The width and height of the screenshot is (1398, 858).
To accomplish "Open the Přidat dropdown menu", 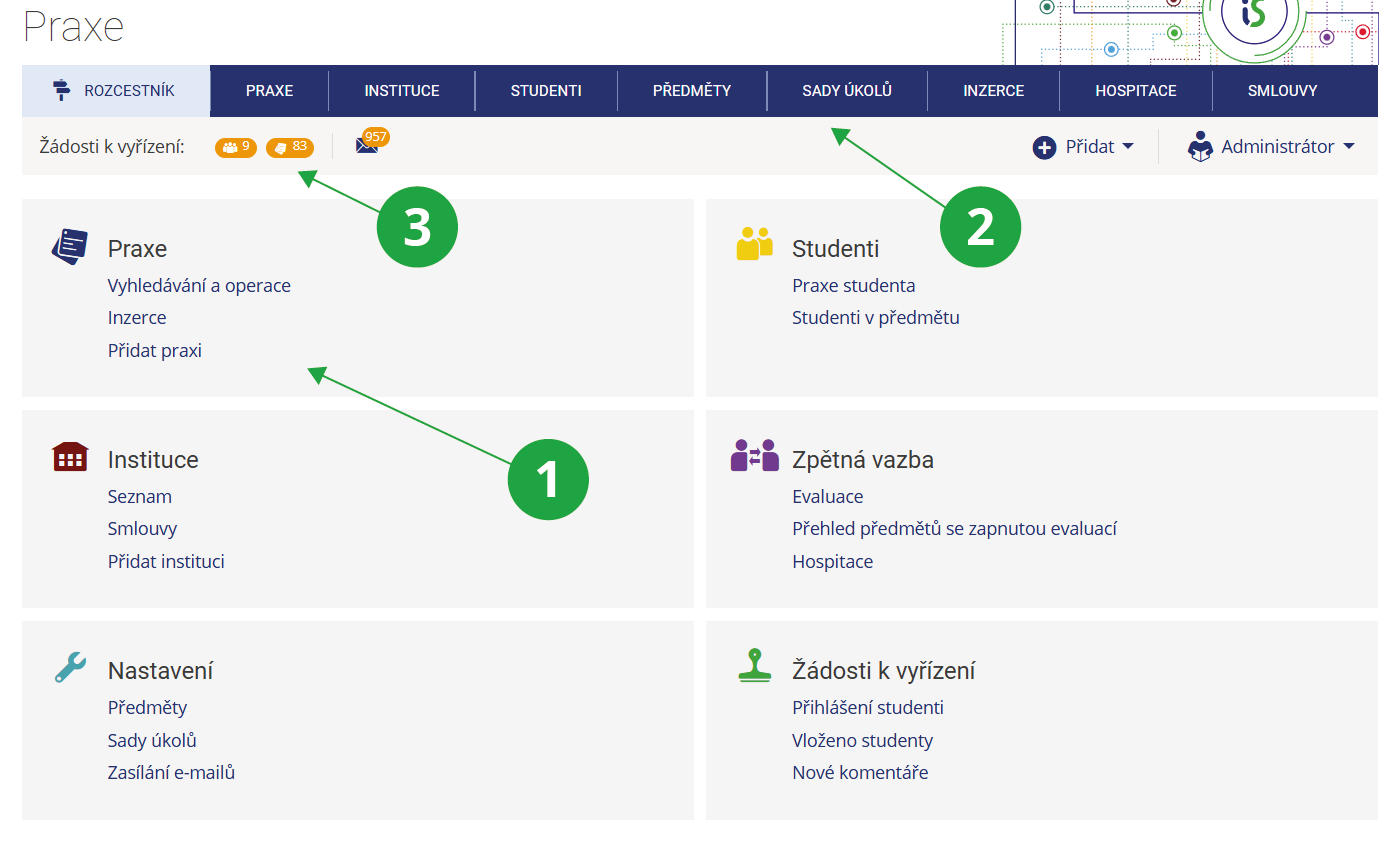I will [1084, 147].
